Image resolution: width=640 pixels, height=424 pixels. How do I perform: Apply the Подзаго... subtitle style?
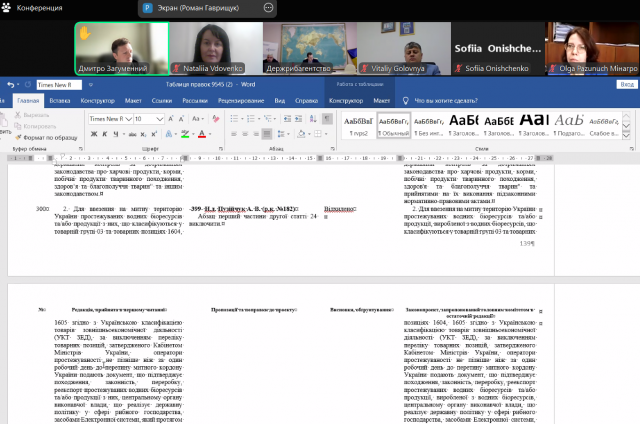(569, 126)
